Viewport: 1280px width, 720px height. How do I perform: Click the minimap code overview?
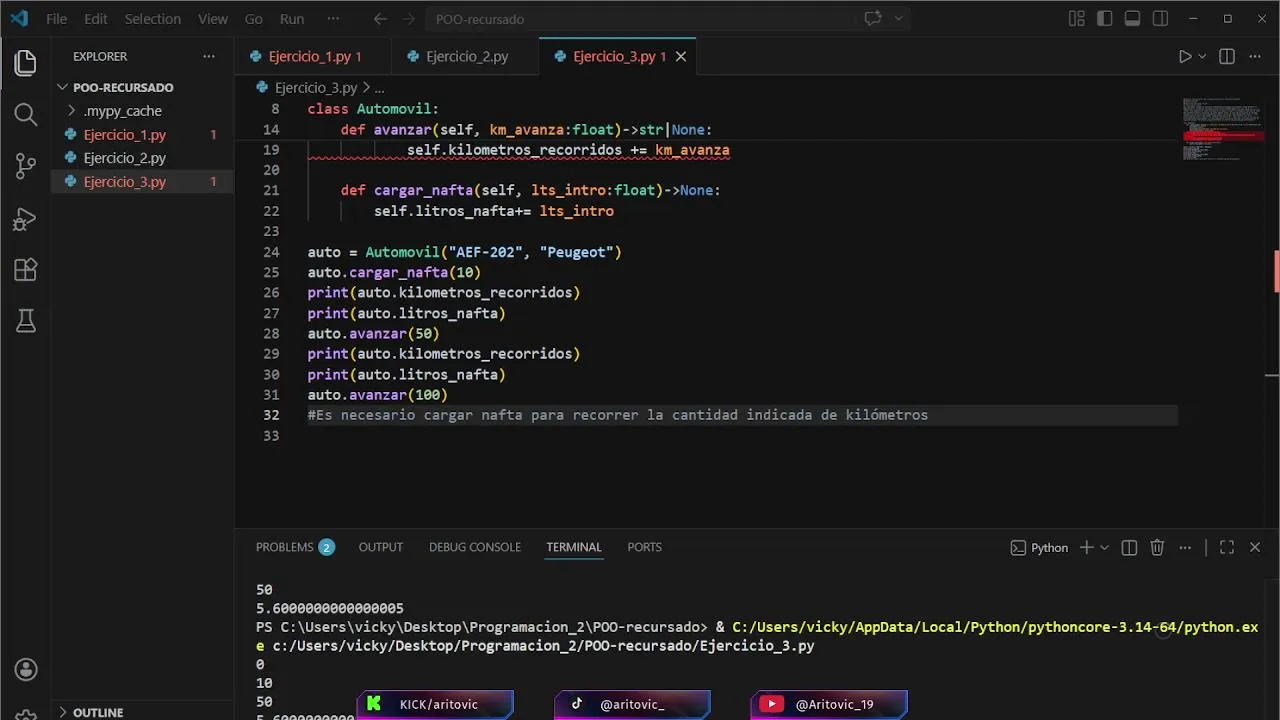point(1223,130)
